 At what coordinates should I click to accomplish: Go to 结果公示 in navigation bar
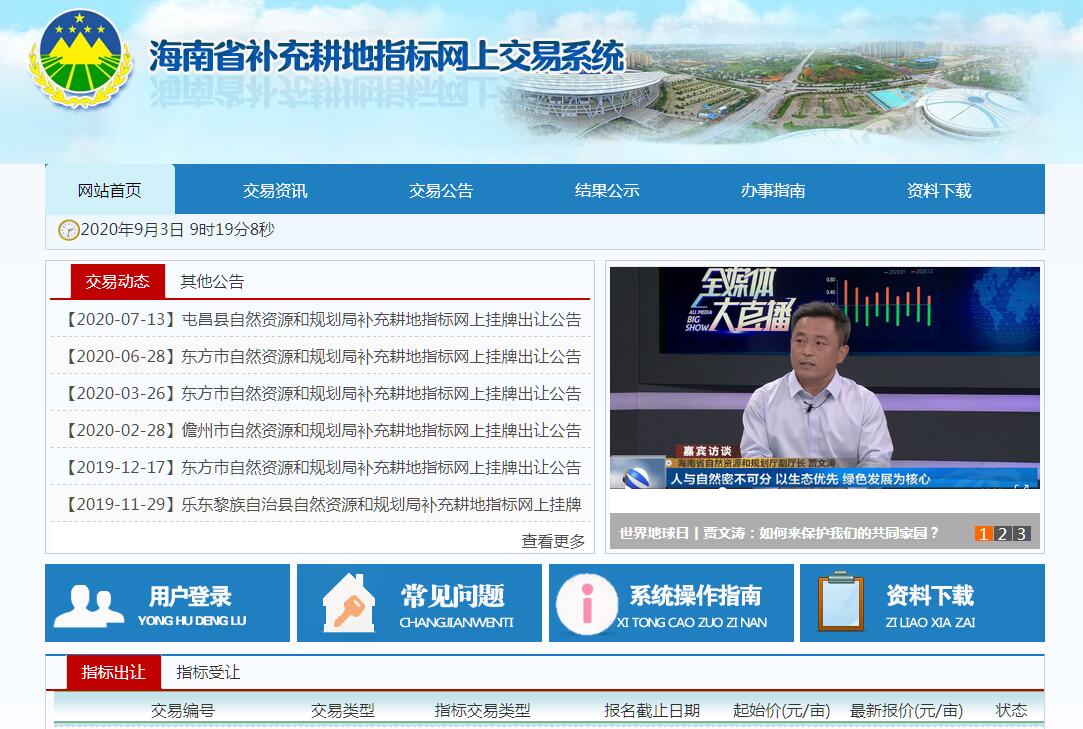coord(607,190)
